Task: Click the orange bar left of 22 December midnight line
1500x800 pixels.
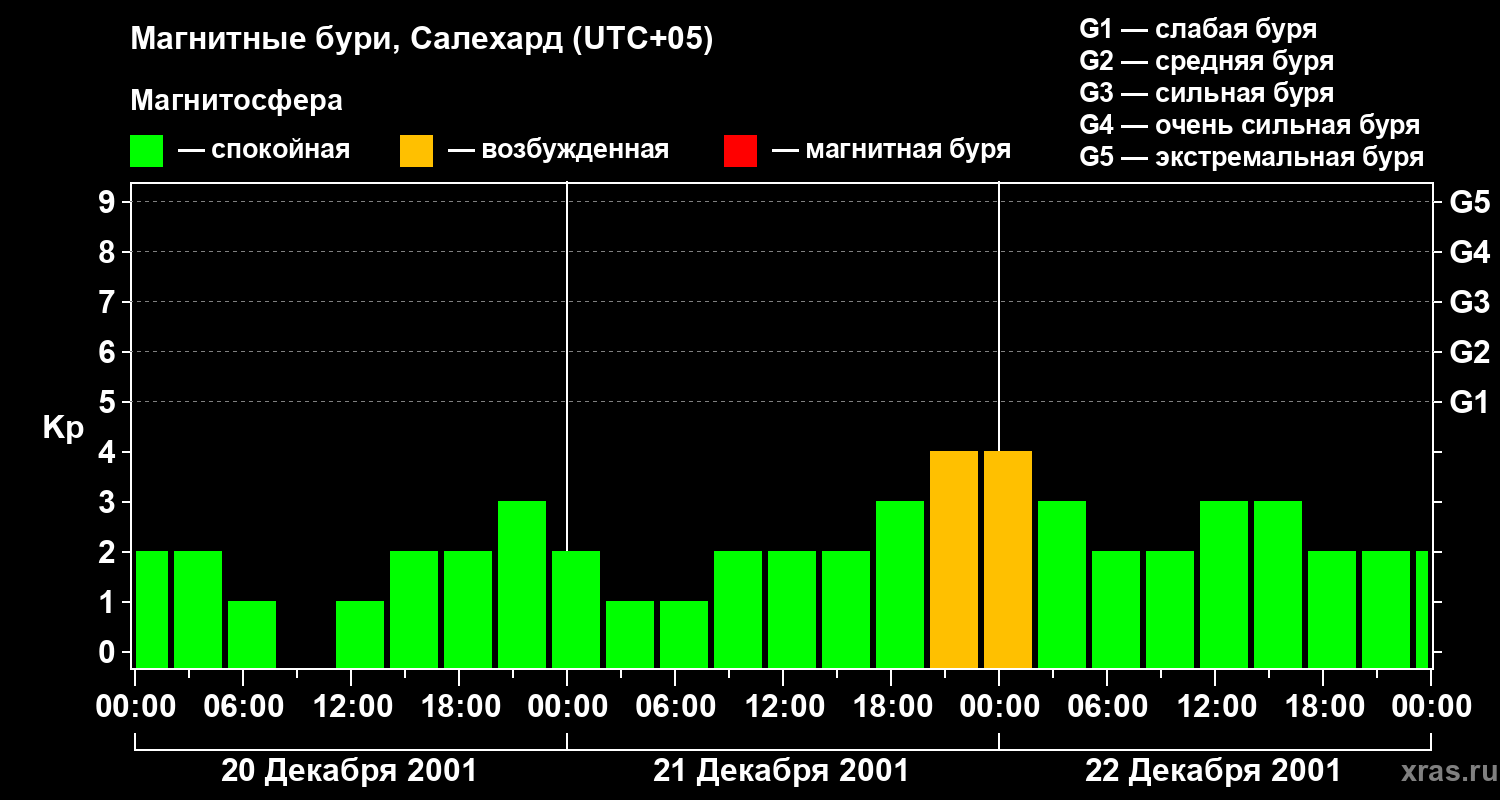Action: click(x=954, y=560)
